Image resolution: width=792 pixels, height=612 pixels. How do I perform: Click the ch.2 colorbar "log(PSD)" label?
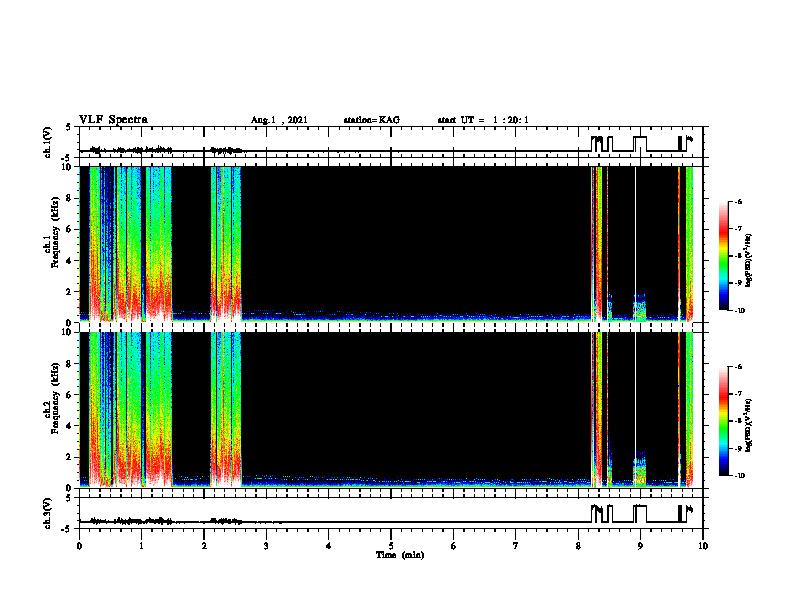point(749,426)
